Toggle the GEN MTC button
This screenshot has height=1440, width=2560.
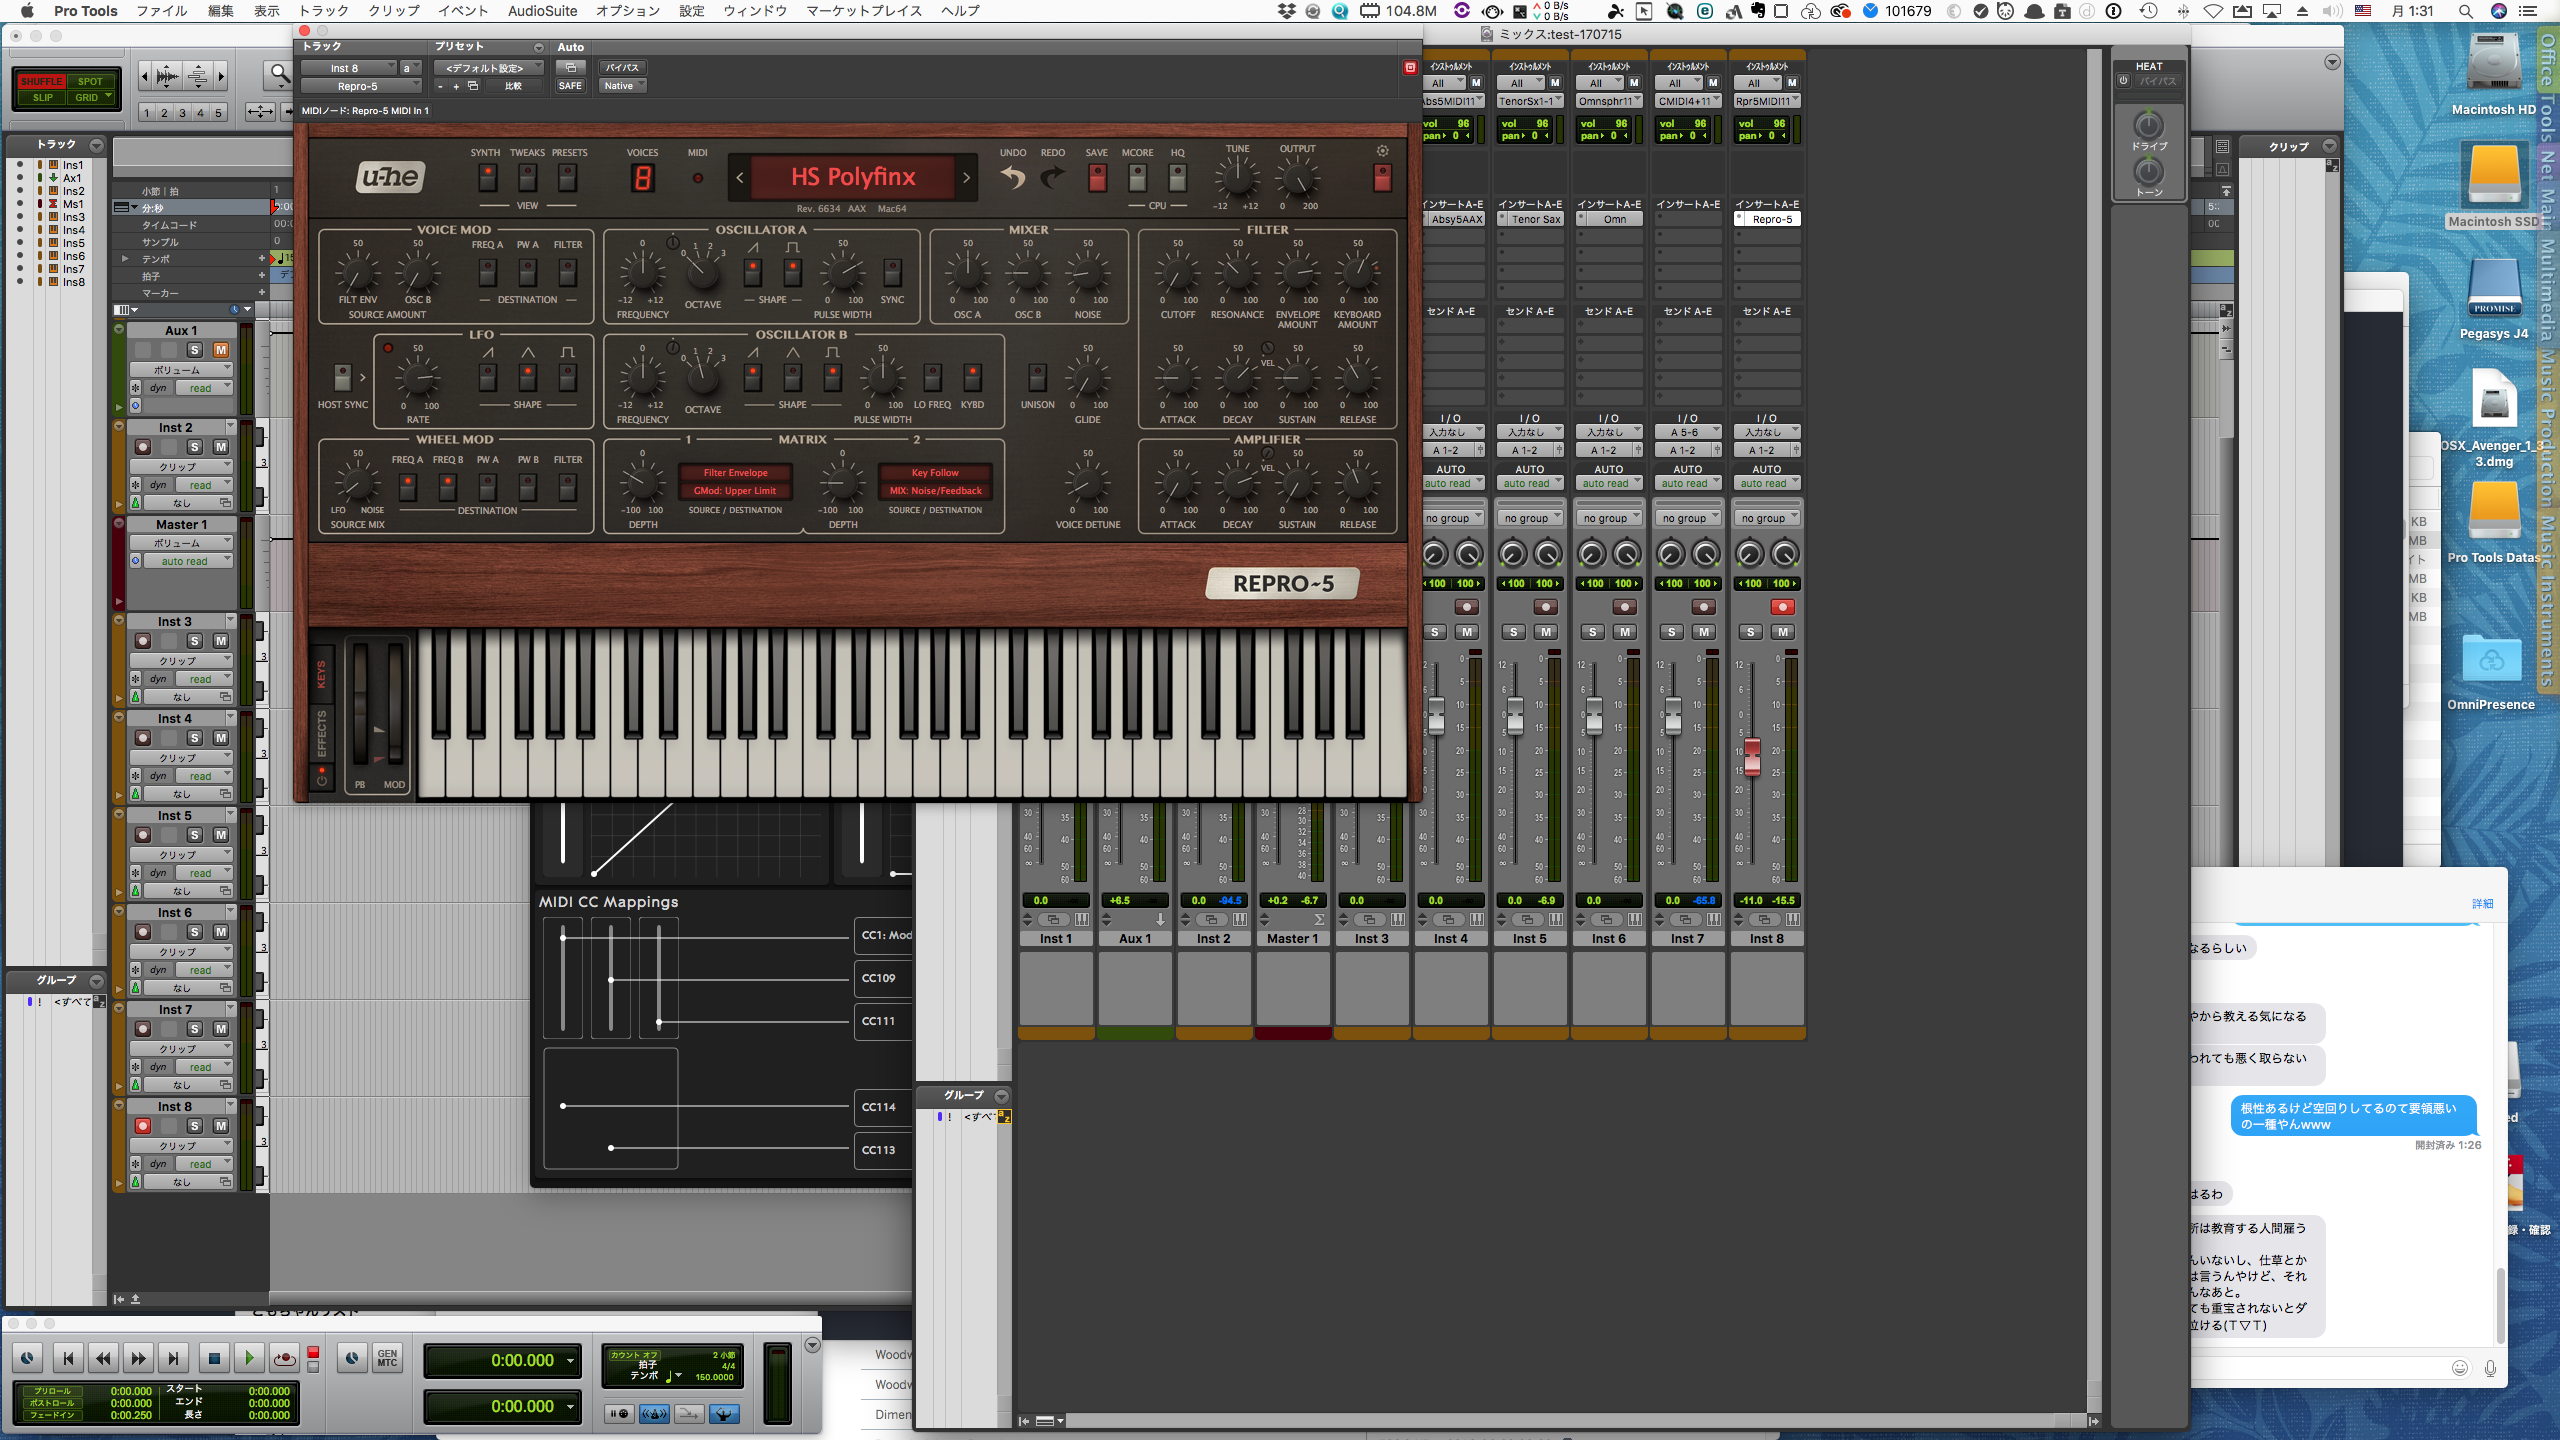(x=387, y=1358)
